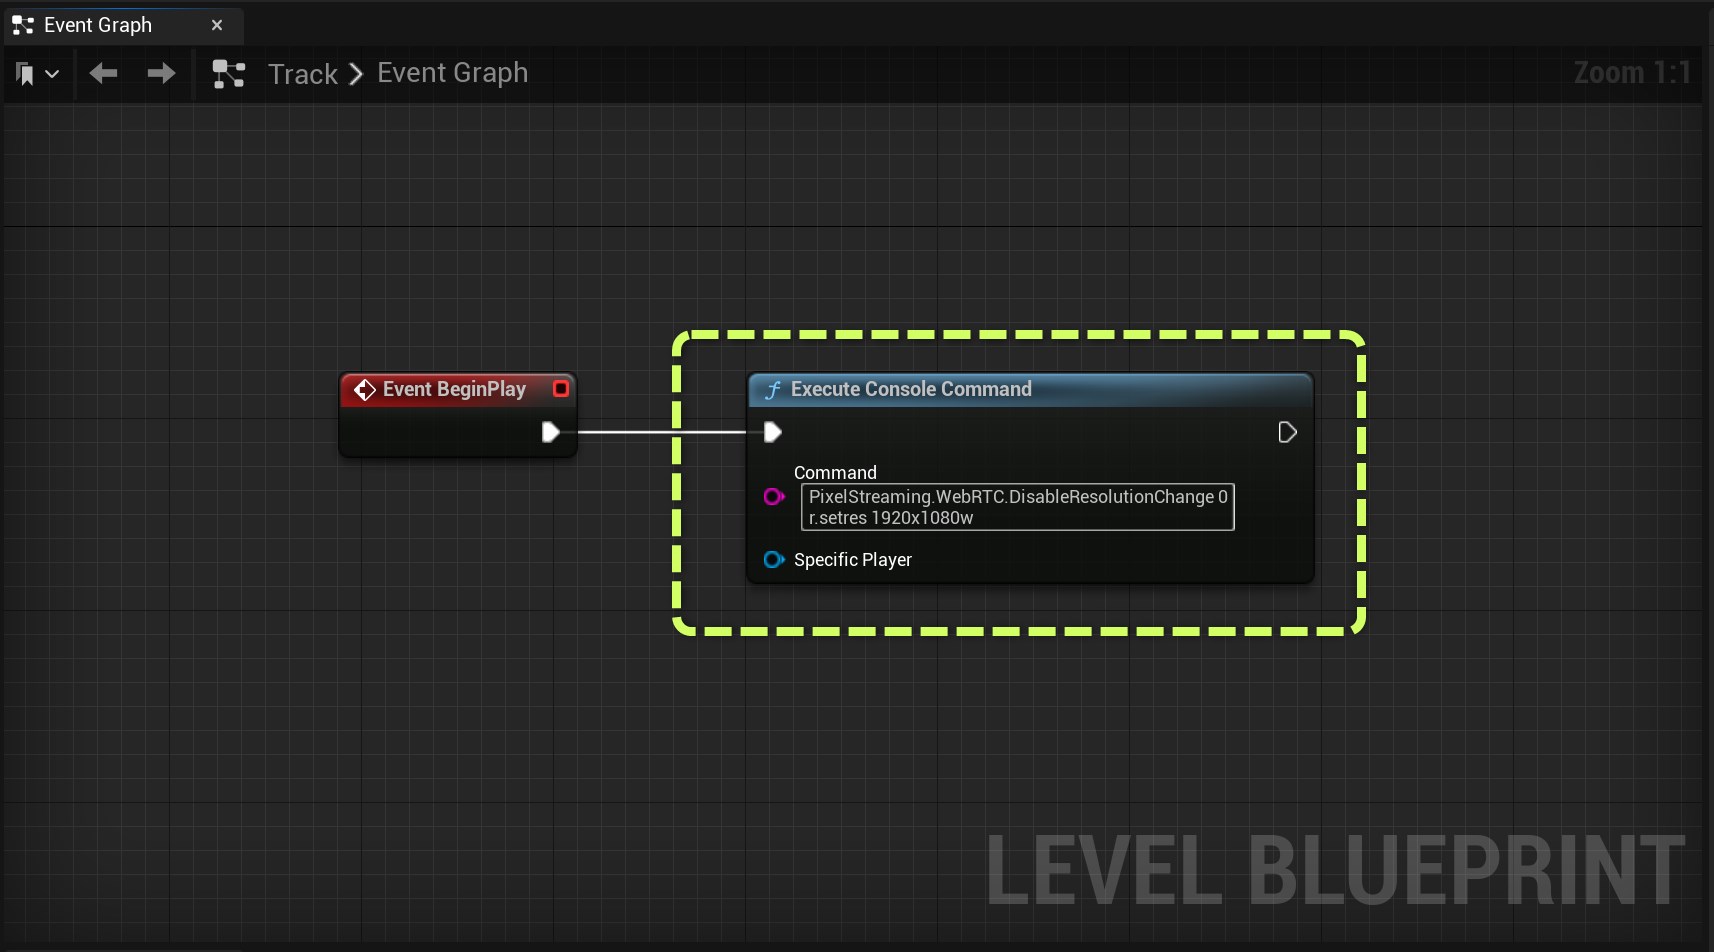Image resolution: width=1714 pixels, height=952 pixels.
Task: Click the Event BeginPlay execution output pin
Action: click(x=550, y=432)
